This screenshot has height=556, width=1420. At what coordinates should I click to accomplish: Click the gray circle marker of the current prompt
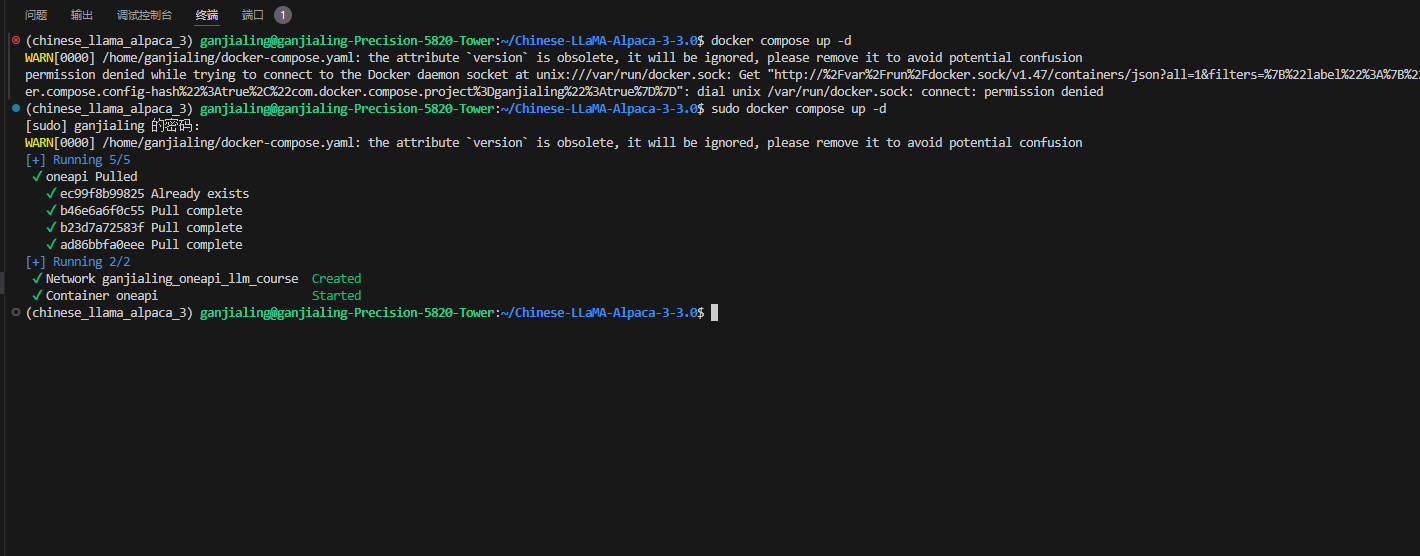[x=15, y=313]
